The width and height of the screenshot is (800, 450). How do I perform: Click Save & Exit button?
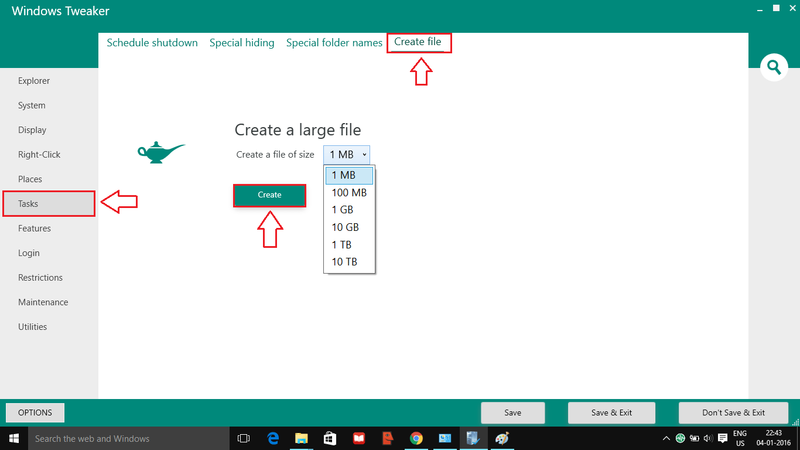pyautogui.click(x=611, y=413)
